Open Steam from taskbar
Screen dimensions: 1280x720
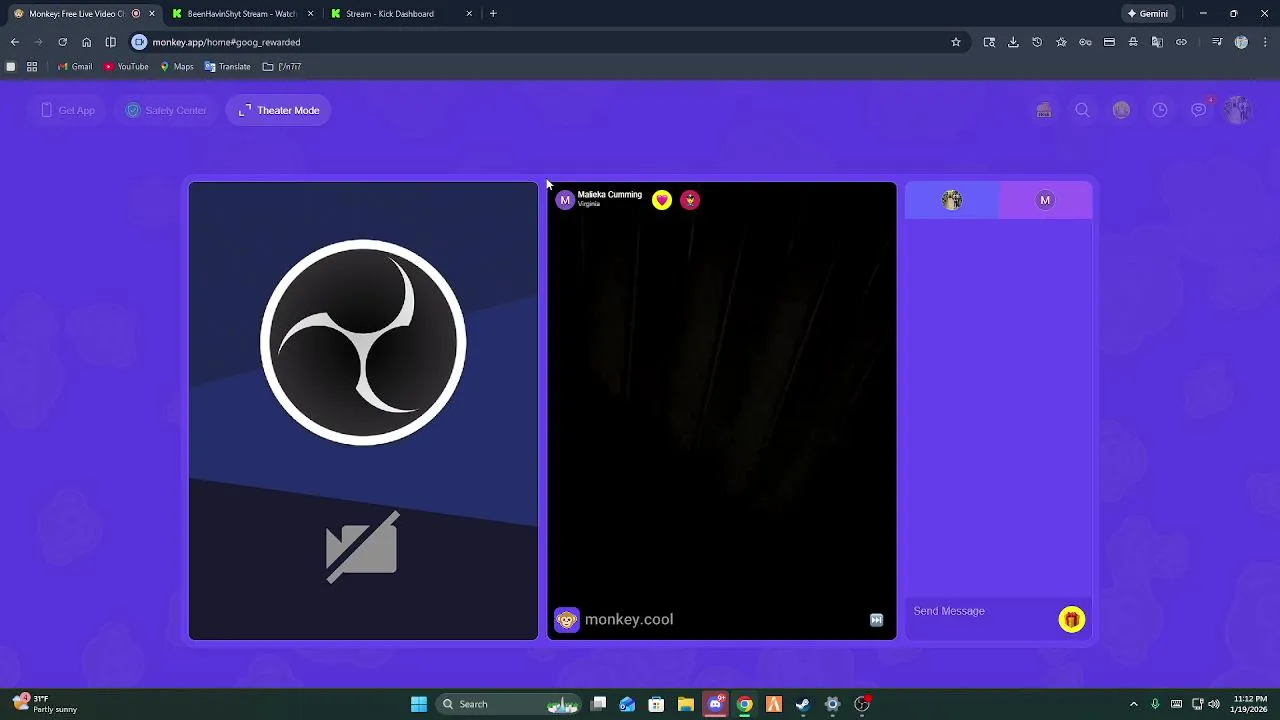(x=803, y=704)
